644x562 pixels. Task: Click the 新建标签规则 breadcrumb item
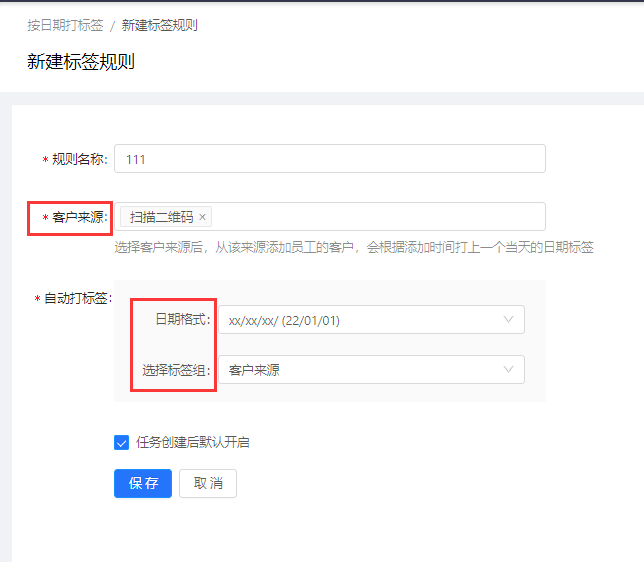tap(159, 25)
